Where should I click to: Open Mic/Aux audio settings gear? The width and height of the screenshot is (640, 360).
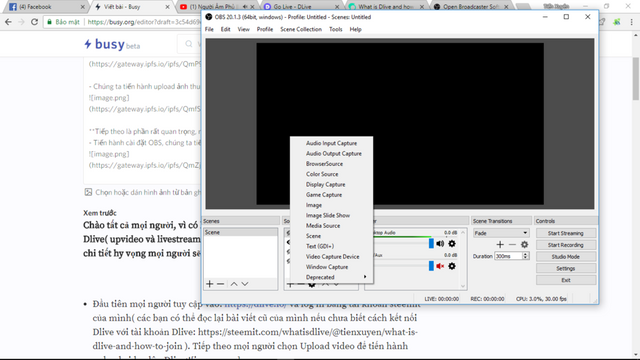click(x=452, y=266)
